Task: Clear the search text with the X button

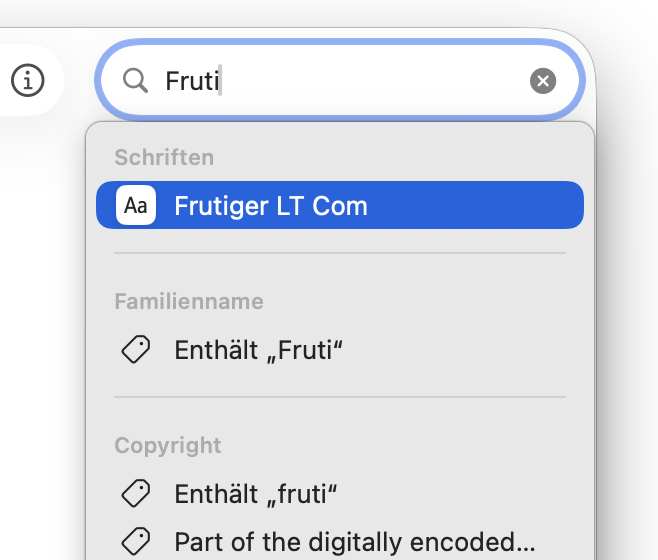Action: tap(542, 81)
